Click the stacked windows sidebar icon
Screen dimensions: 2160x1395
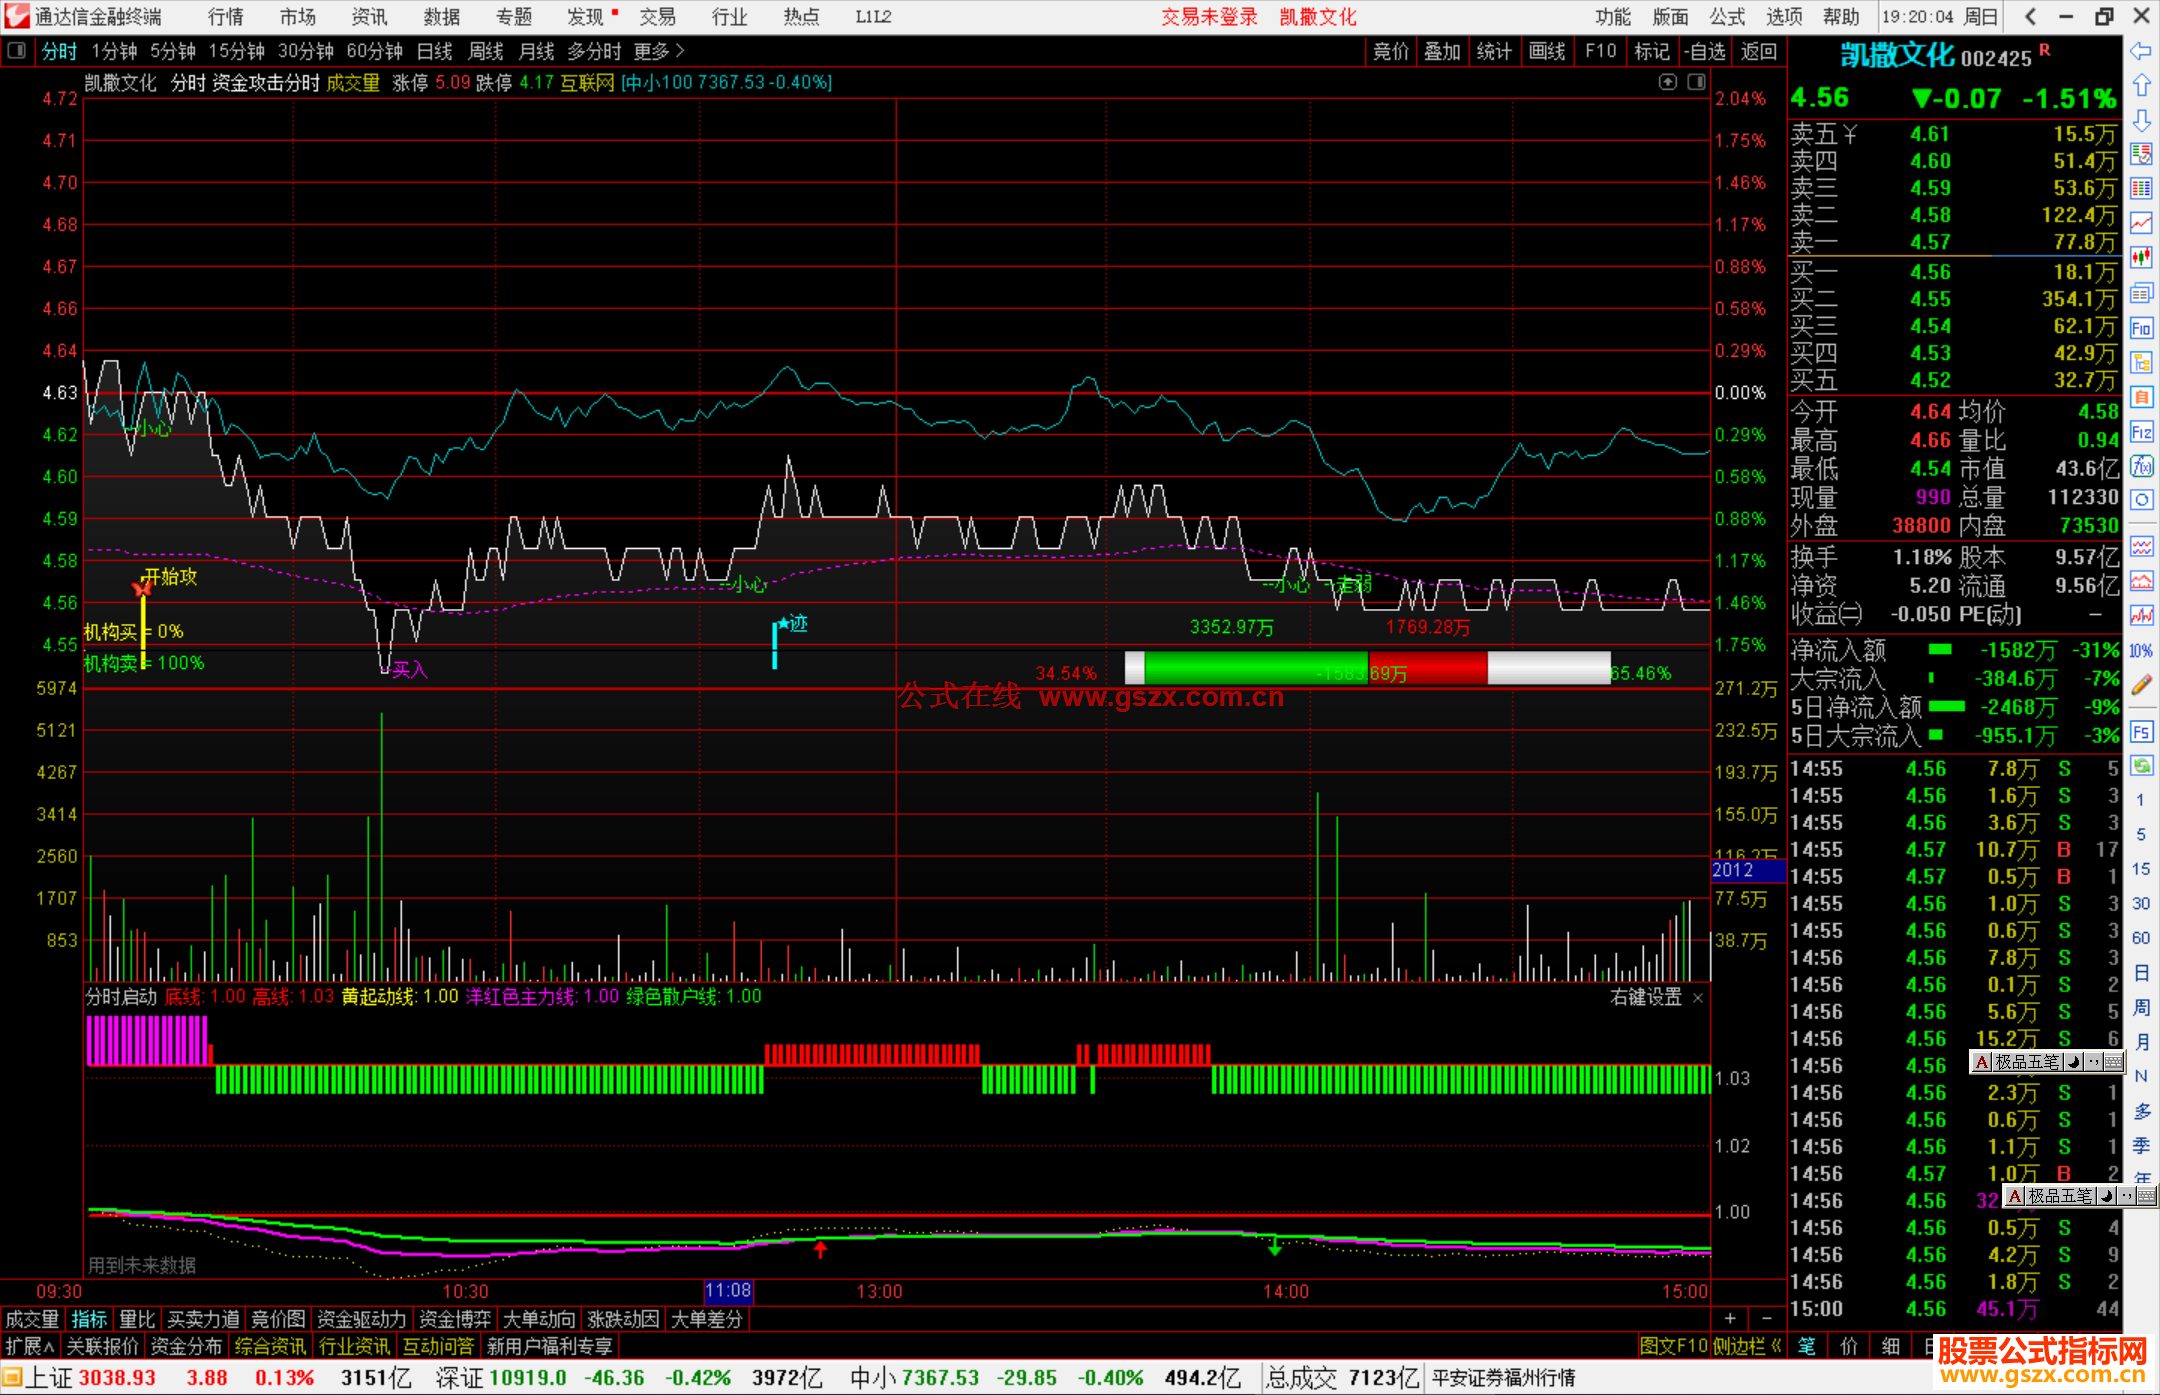click(2141, 293)
